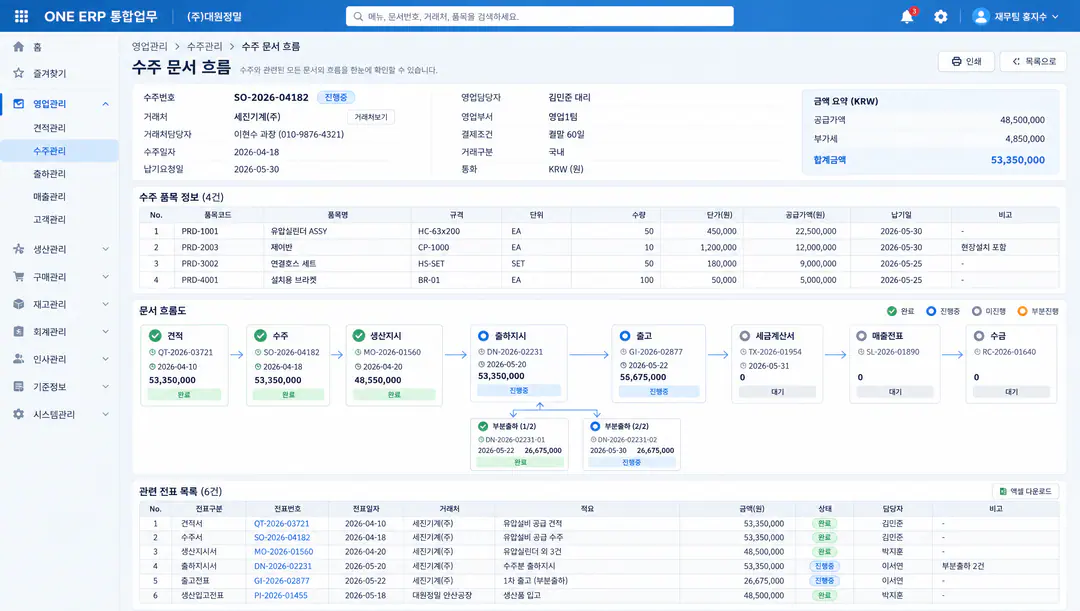The height and width of the screenshot is (611, 1080).
Task: Open voucher link QT-2026-03721
Action: click(282, 524)
